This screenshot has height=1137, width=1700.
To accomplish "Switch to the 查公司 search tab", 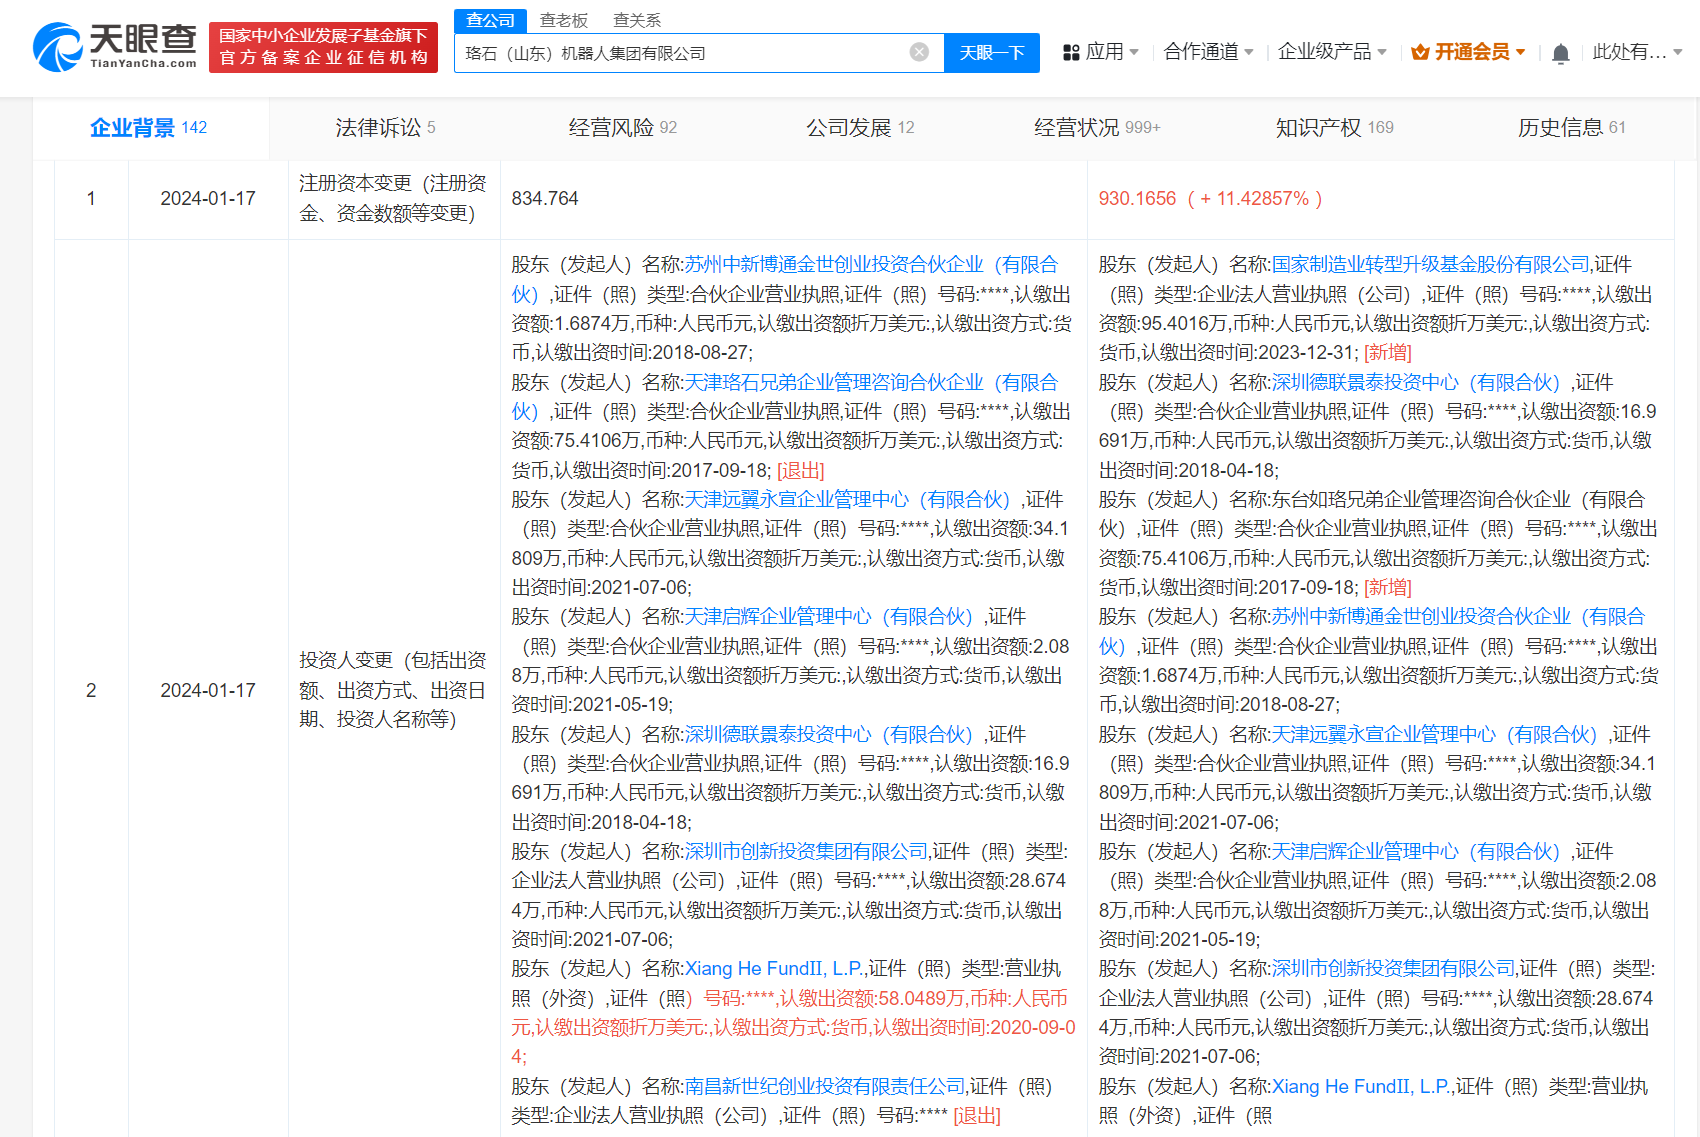I will (490, 20).
